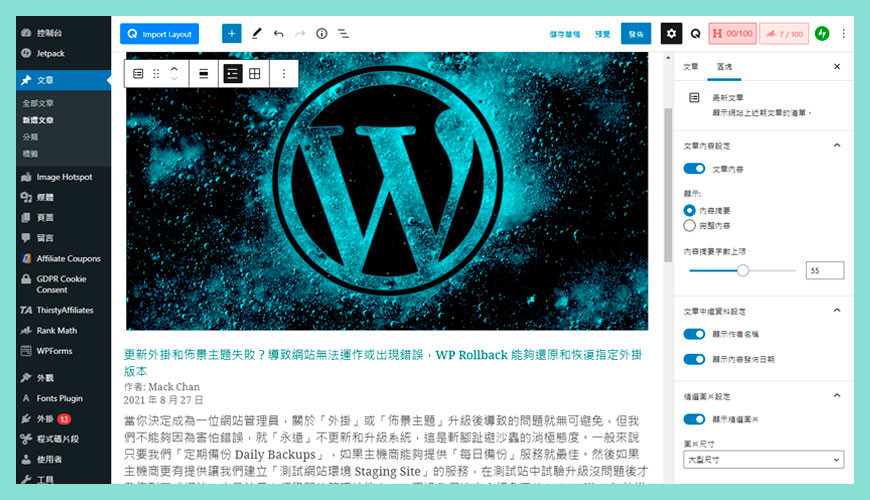Collapse the 文章中繼資料設定 panel
This screenshot has height=500, width=870.
pyautogui.click(x=837, y=311)
